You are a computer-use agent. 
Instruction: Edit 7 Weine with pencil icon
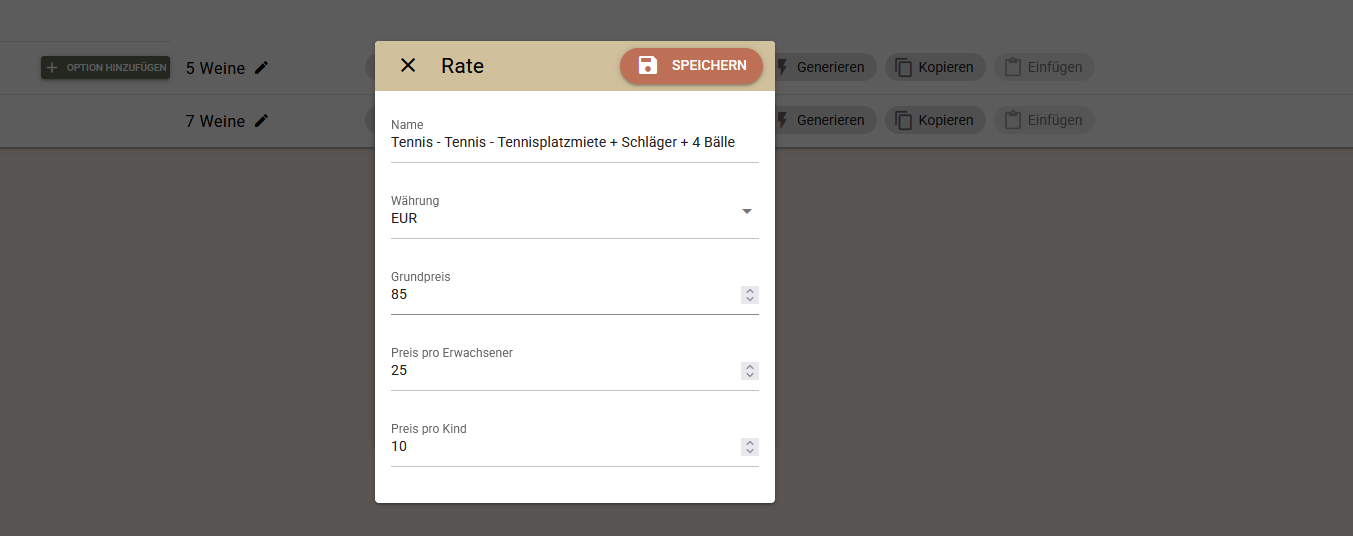click(261, 120)
